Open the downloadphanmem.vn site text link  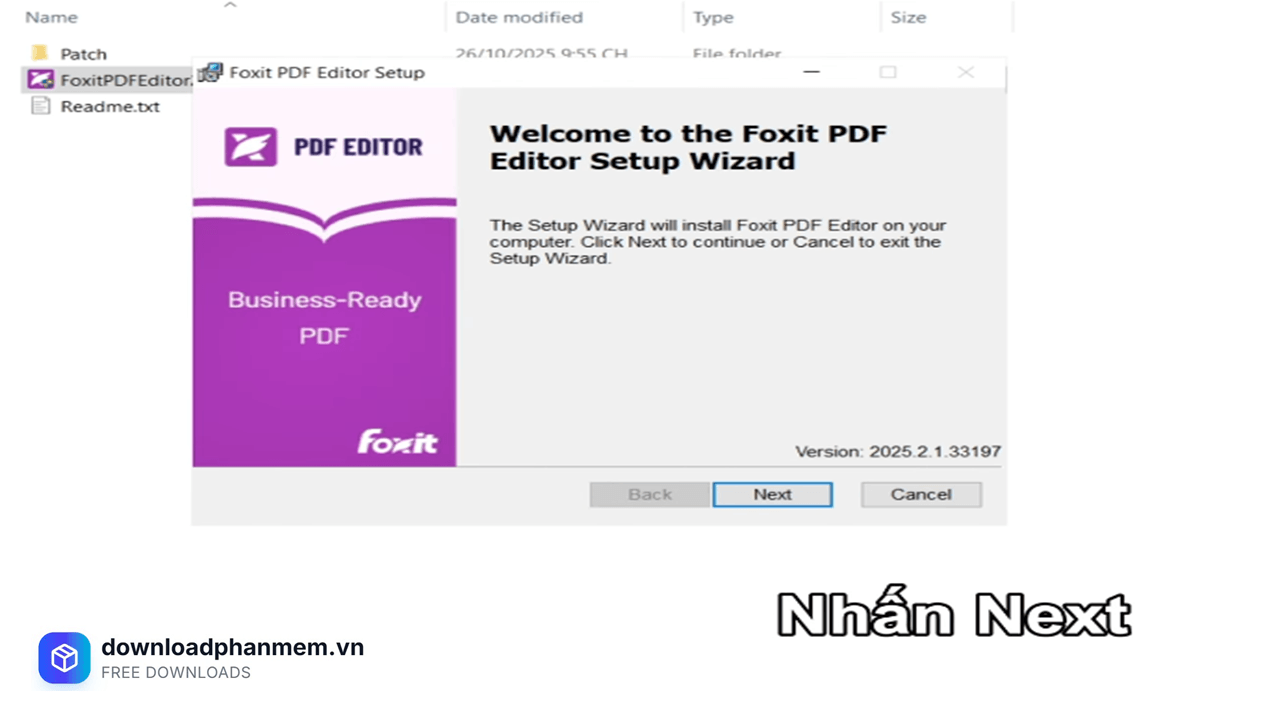coord(232,647)
